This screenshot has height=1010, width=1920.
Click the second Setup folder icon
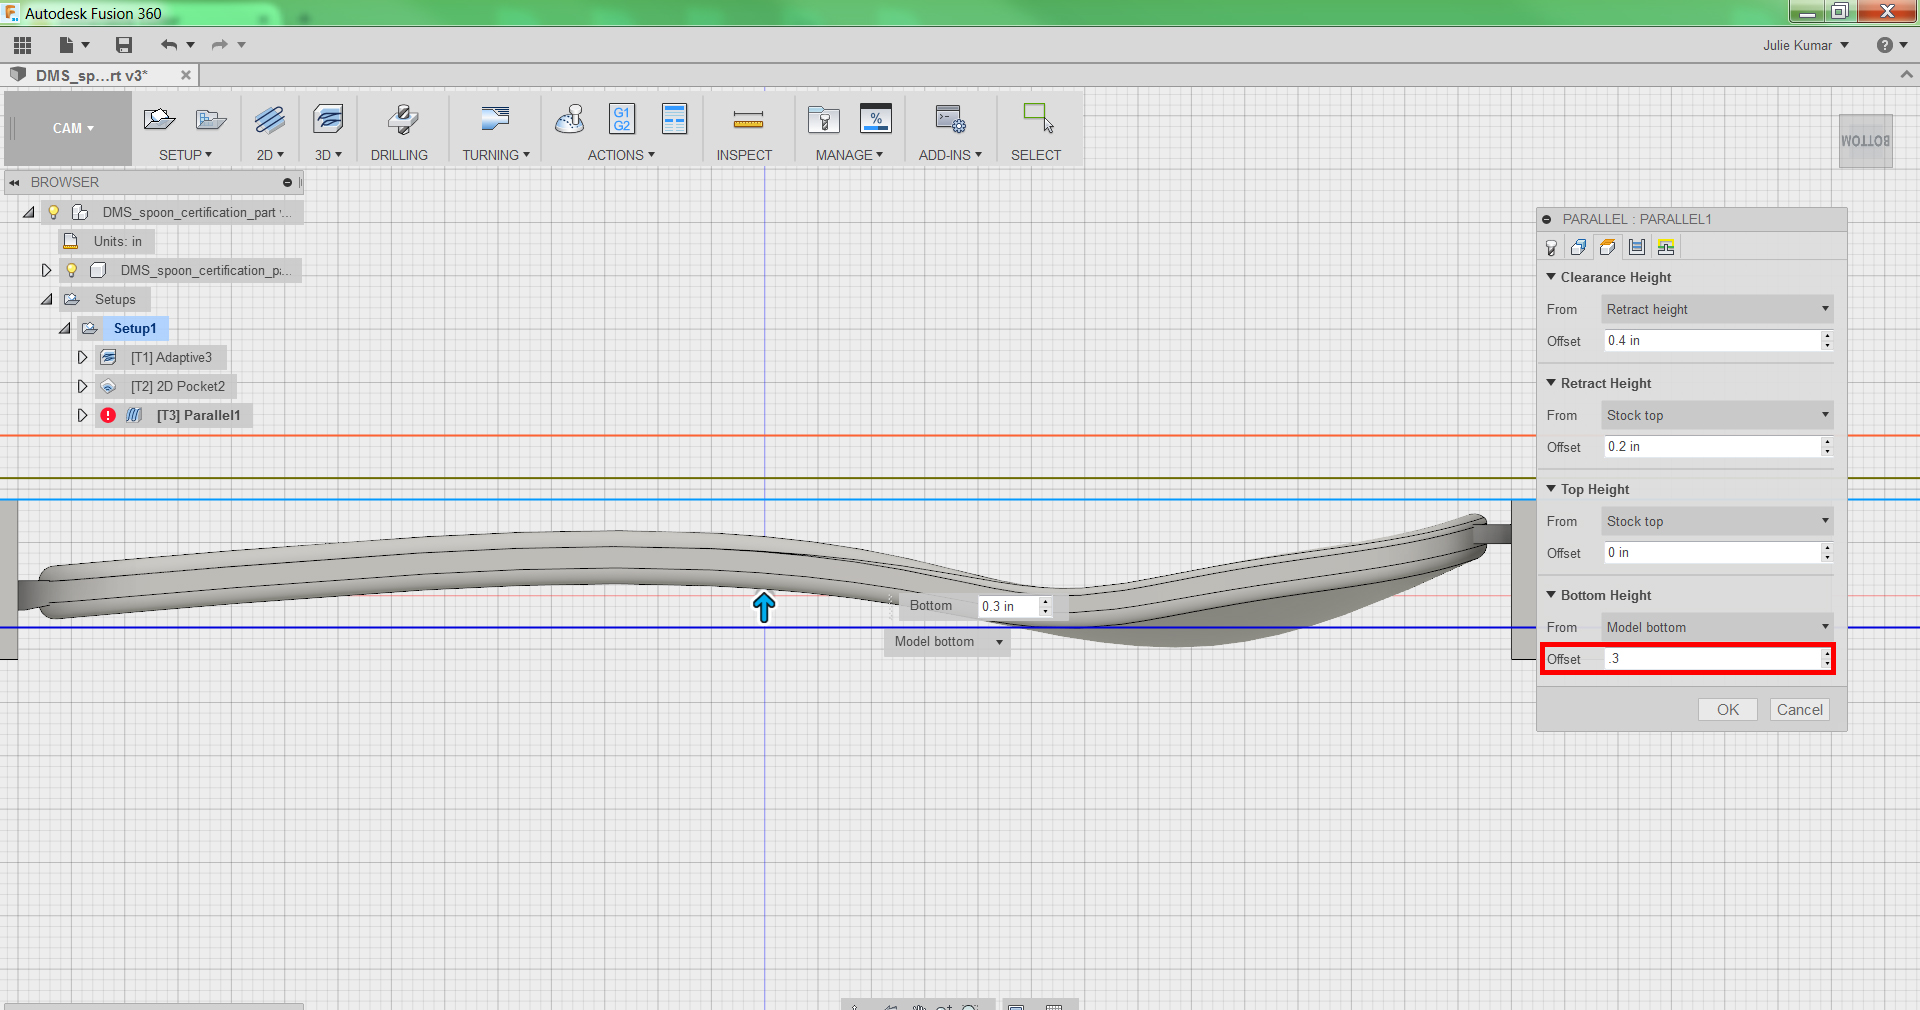point(211,120)
